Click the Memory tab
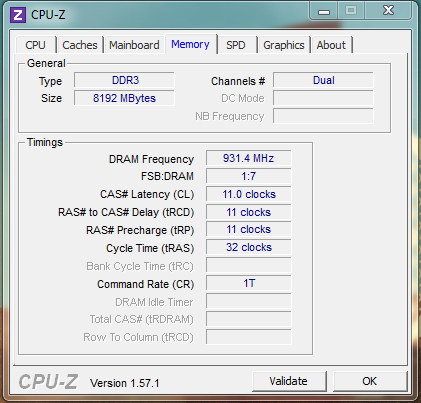The image size is (421, 403). pos(190,44)
